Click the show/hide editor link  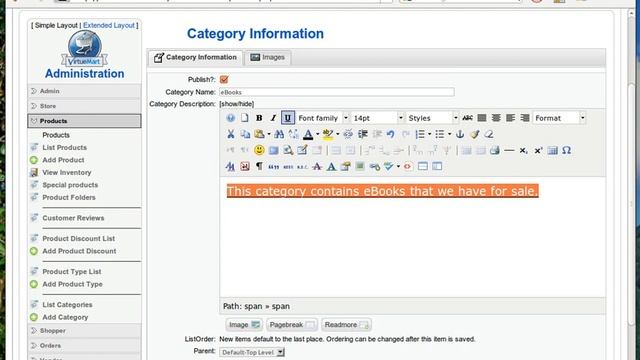tap(237, 104)
